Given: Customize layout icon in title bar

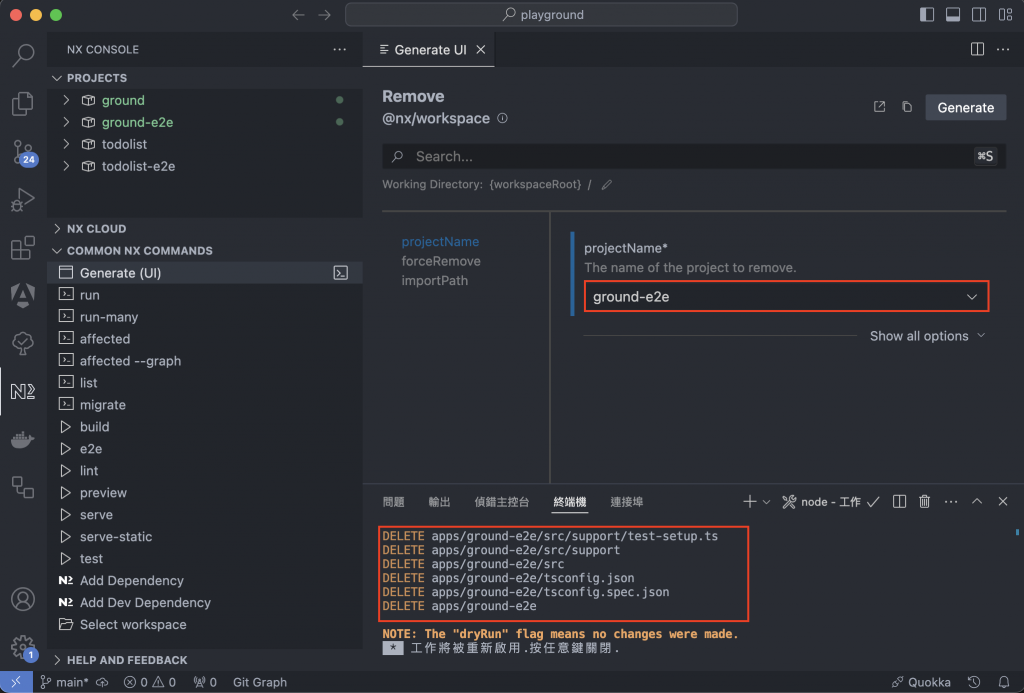Looking at the screenshot, I should click(1006, 14).
